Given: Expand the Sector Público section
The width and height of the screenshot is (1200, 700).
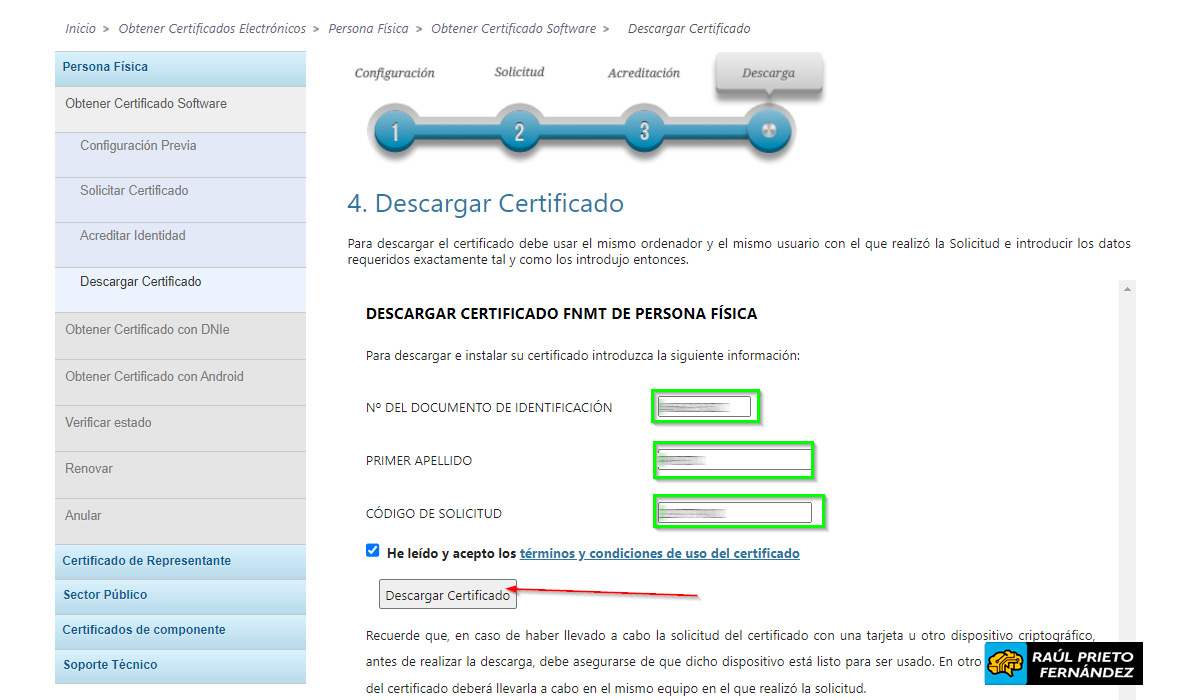Looking at the screenshot, I should (105, 595).
